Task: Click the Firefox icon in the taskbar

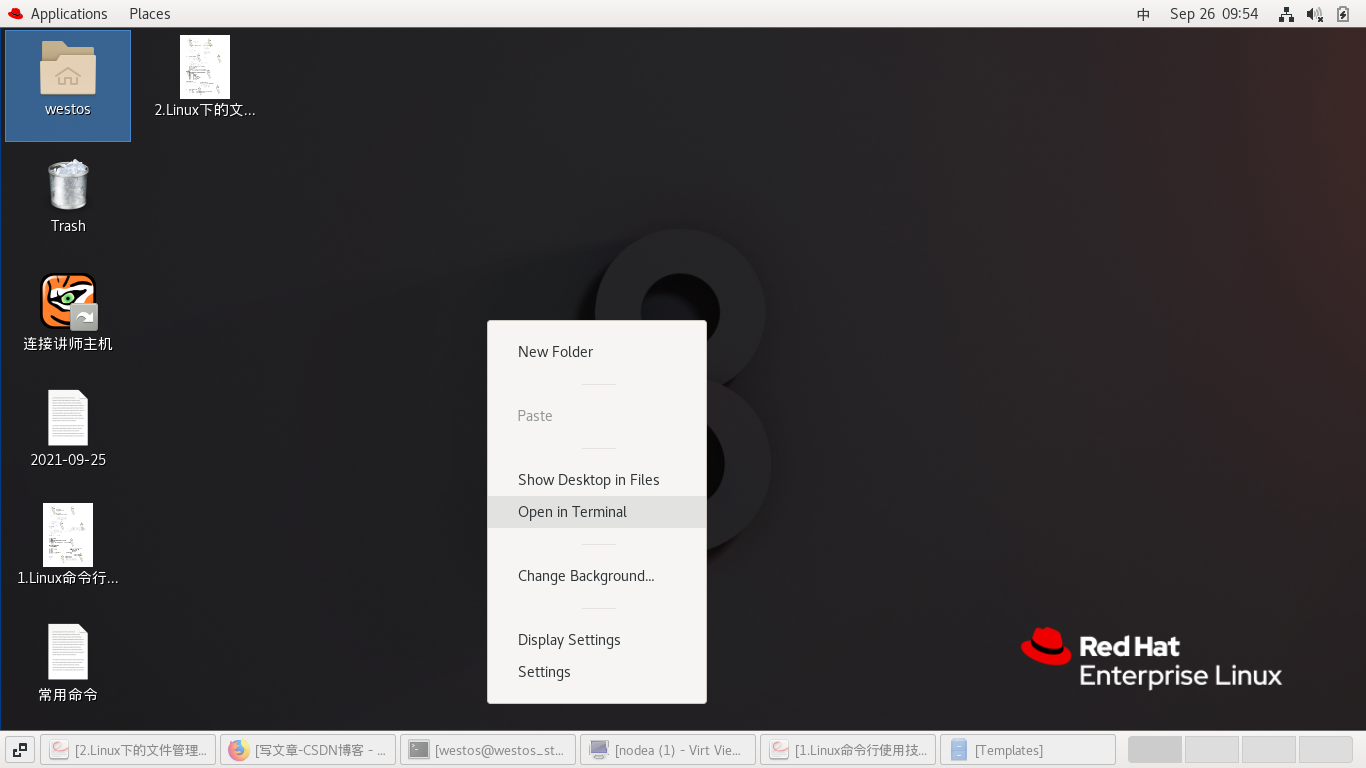Action: point(238,750)
